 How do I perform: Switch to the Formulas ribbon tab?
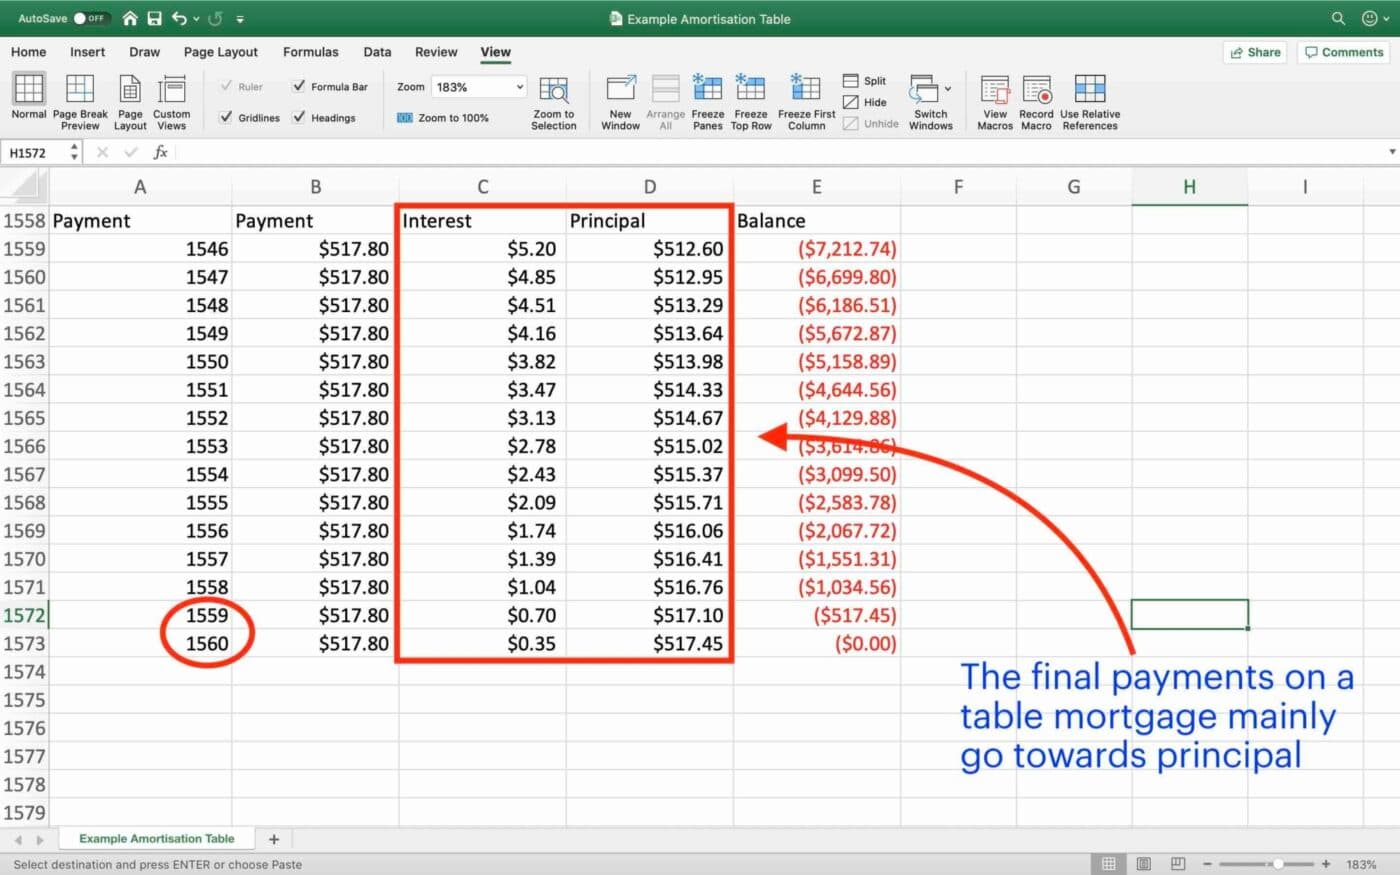[310, 52]
